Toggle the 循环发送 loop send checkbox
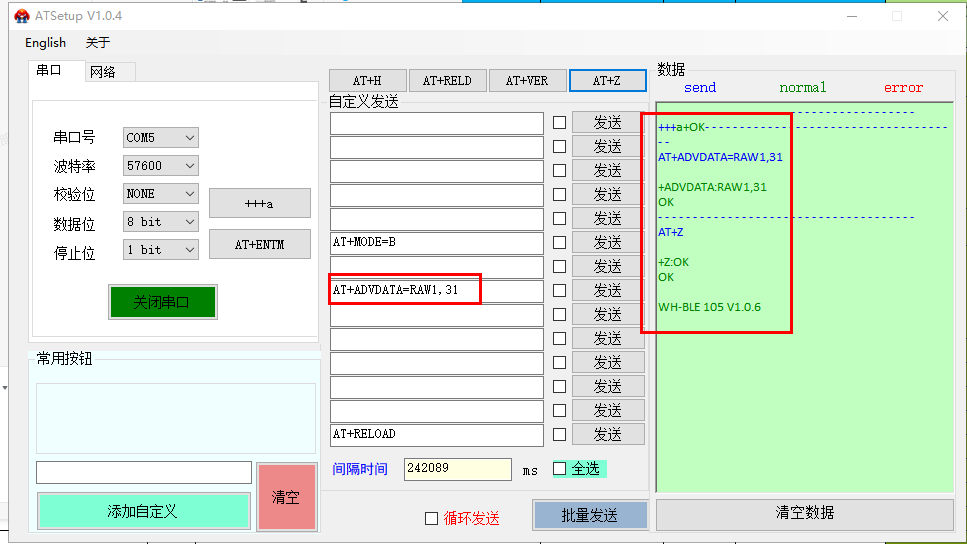The image size is (967, 544). [x=431, y=518]
